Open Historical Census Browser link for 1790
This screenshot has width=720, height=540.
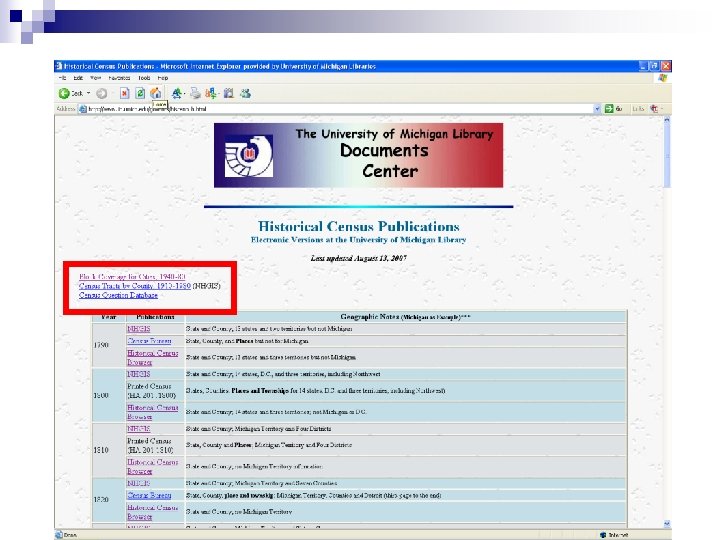coord(152,358)
